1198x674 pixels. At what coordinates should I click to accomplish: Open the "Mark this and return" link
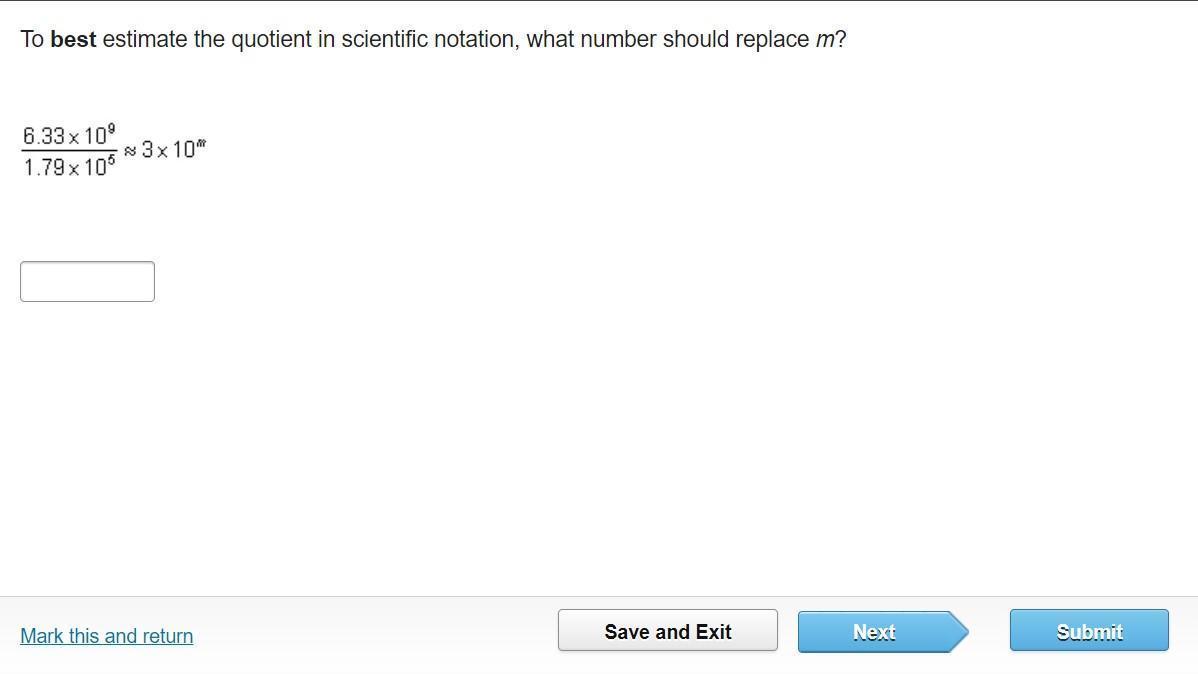[x=106, y=636]
